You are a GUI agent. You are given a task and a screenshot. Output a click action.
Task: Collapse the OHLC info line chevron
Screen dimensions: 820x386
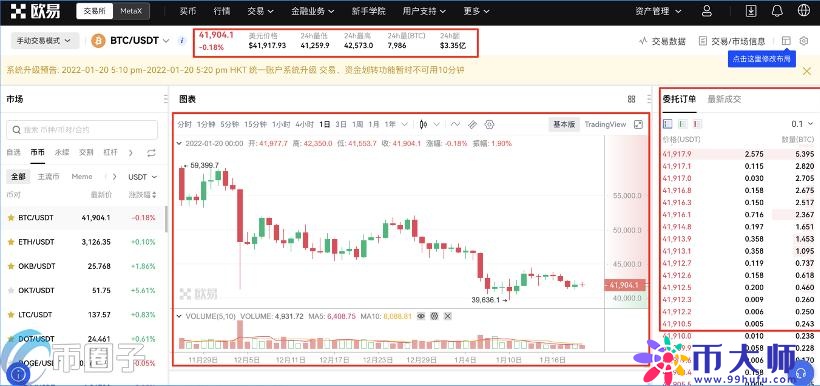[179, 143]
